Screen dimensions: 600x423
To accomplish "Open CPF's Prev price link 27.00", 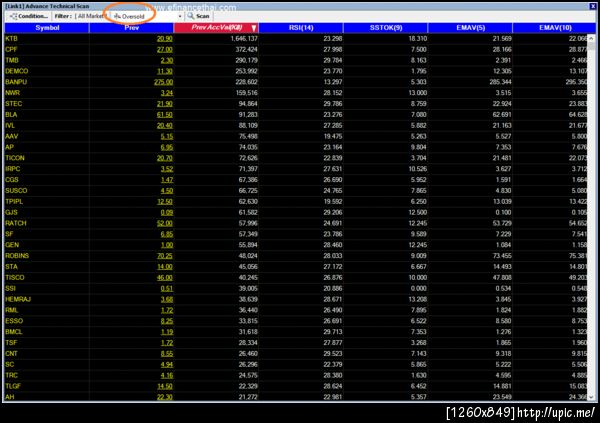I will (x=165, y=49).
